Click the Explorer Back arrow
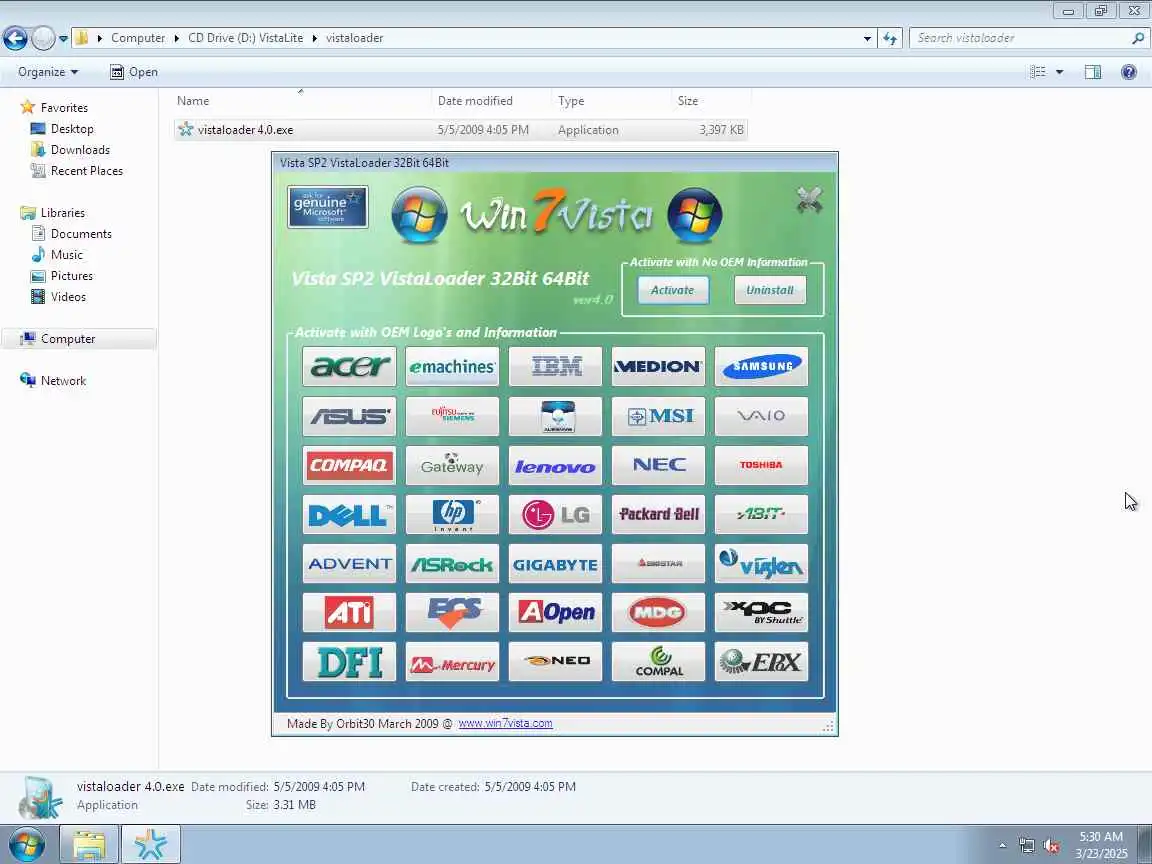Image resolution: width=1152 pixels, height=864 pixels. [15, 38]
